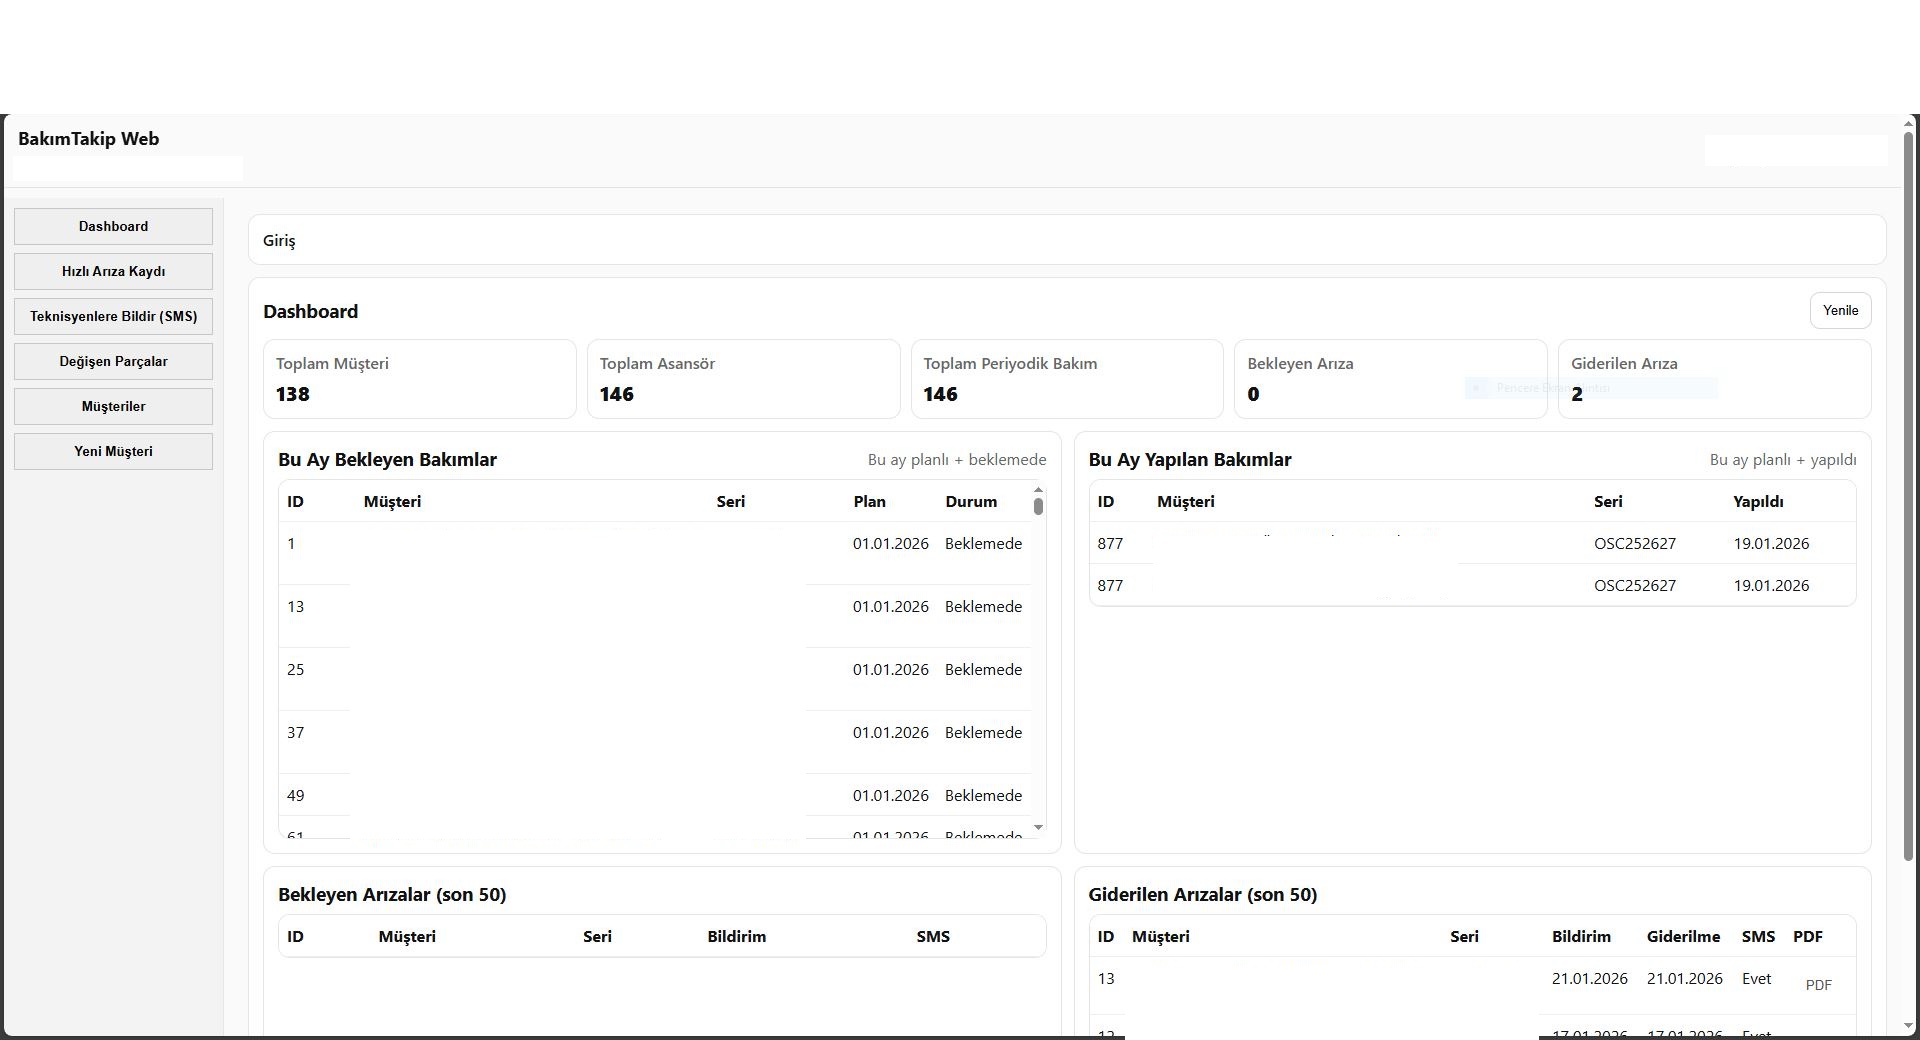The height and width of the screenshot is (1040, 1920).
Task: Select Teknisyenlere Bildir (SMS) in sidebar
Action: coord(113,316)
